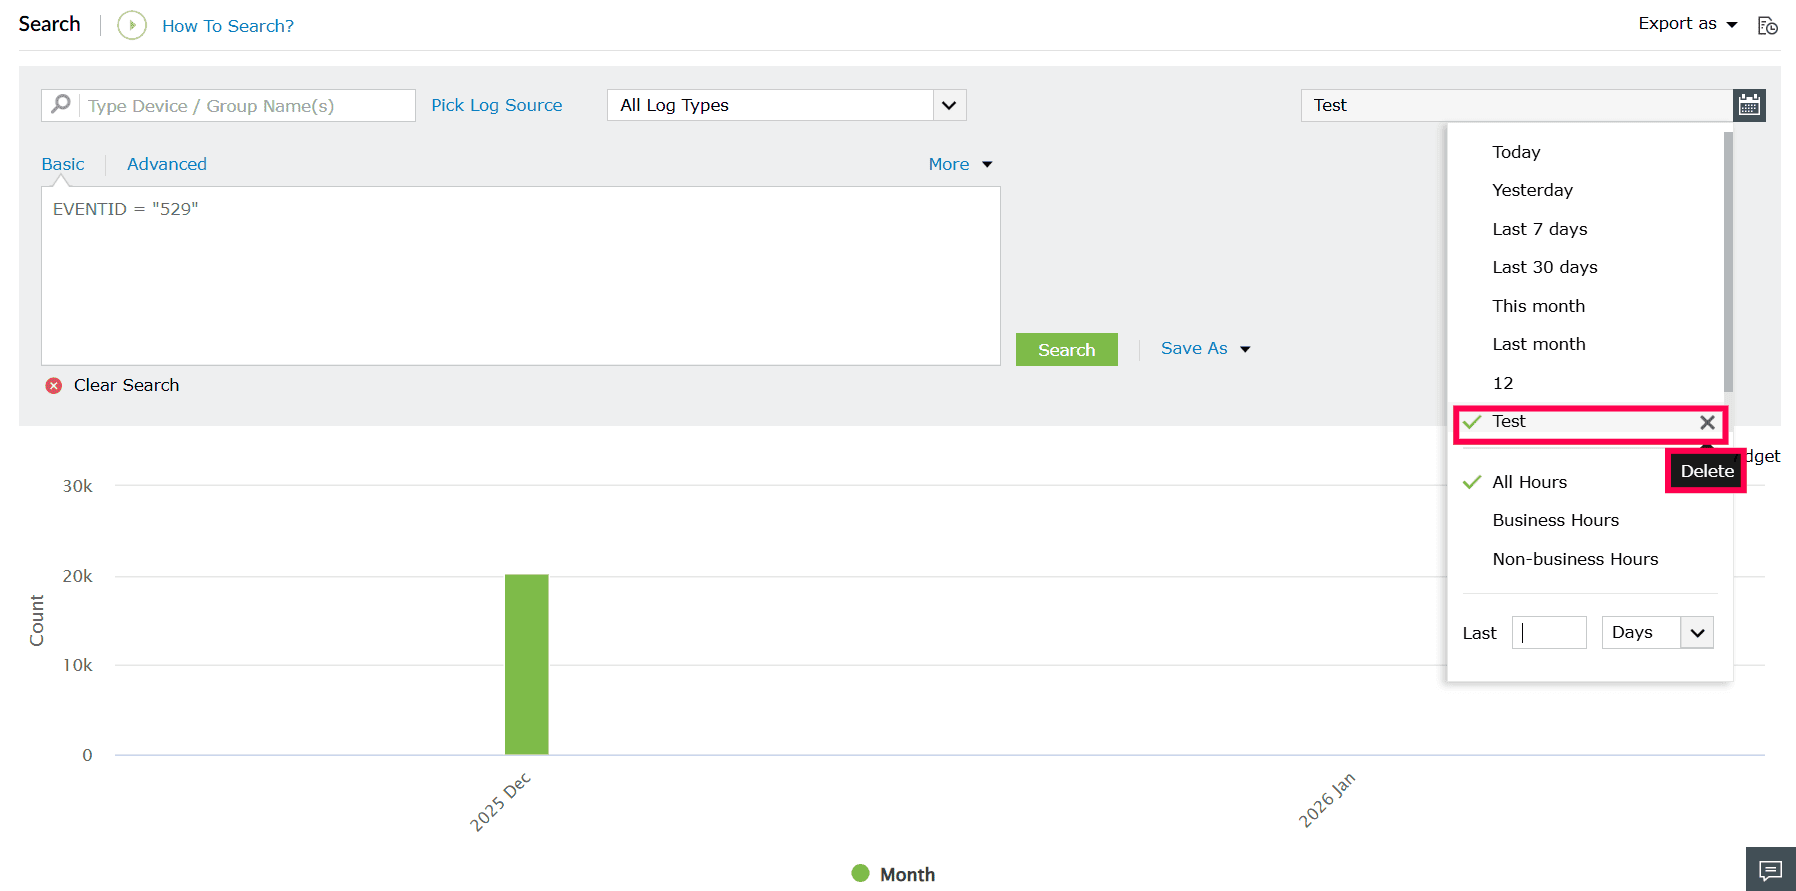Expand the Save As dropdown

1205,348
